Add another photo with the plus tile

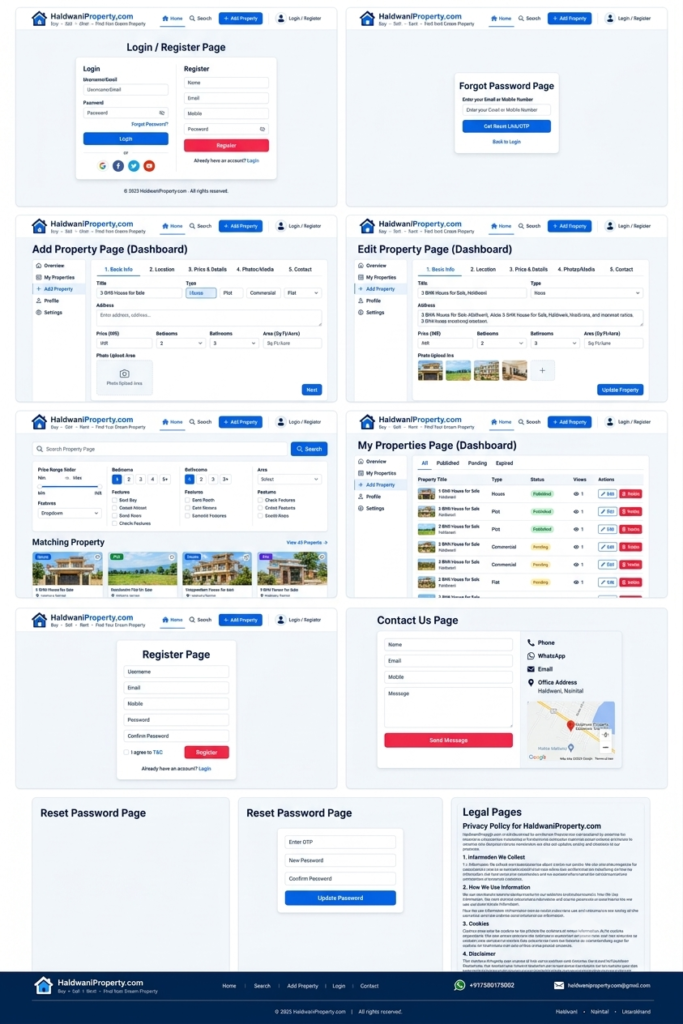pyautogui.click(x=542, y=370)
